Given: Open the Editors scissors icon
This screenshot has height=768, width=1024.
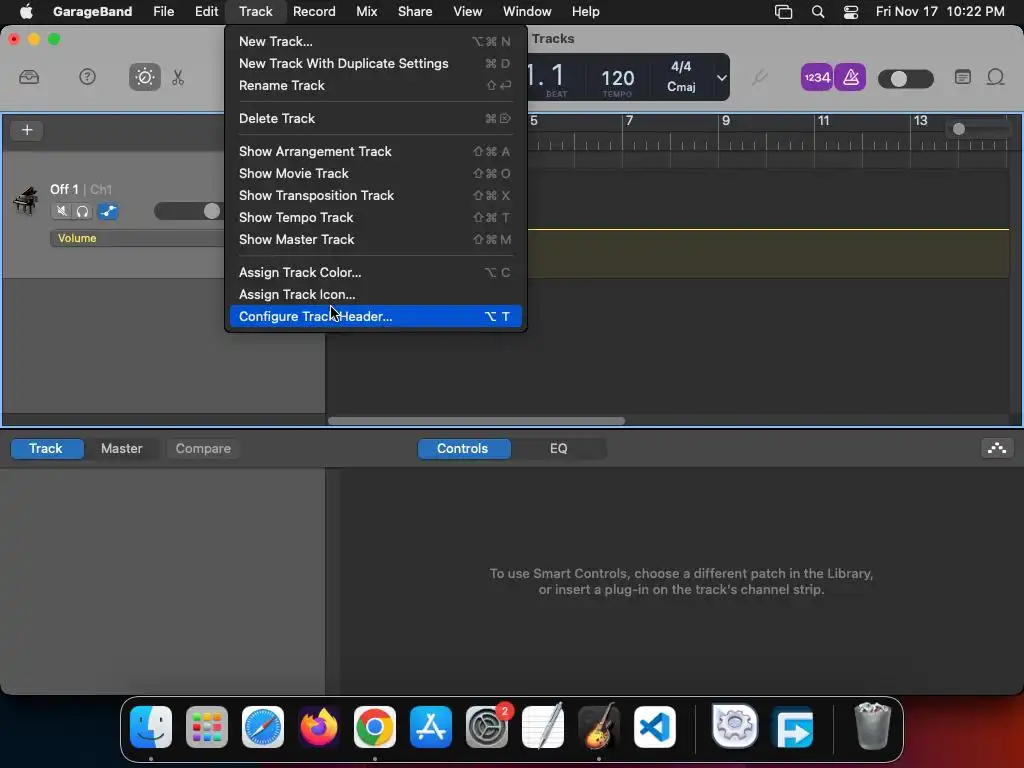Looking at the screenshot, I should pos(178,77).
